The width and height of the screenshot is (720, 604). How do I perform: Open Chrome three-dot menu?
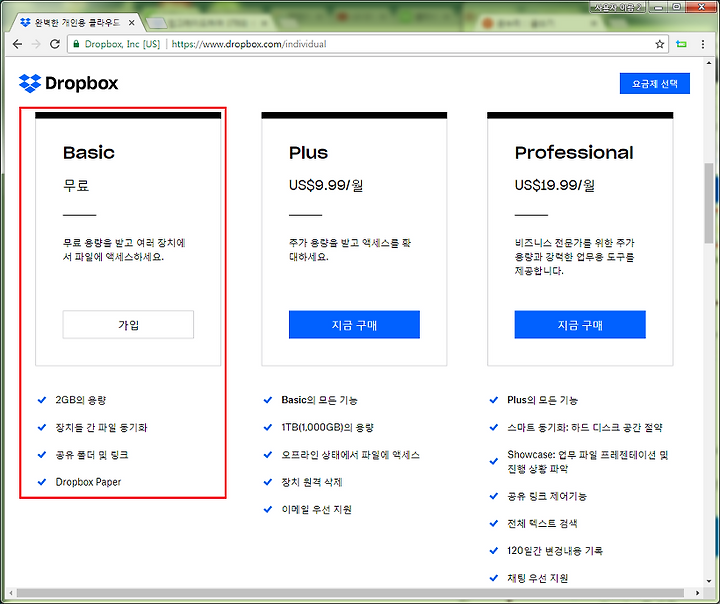click(703, 44)
